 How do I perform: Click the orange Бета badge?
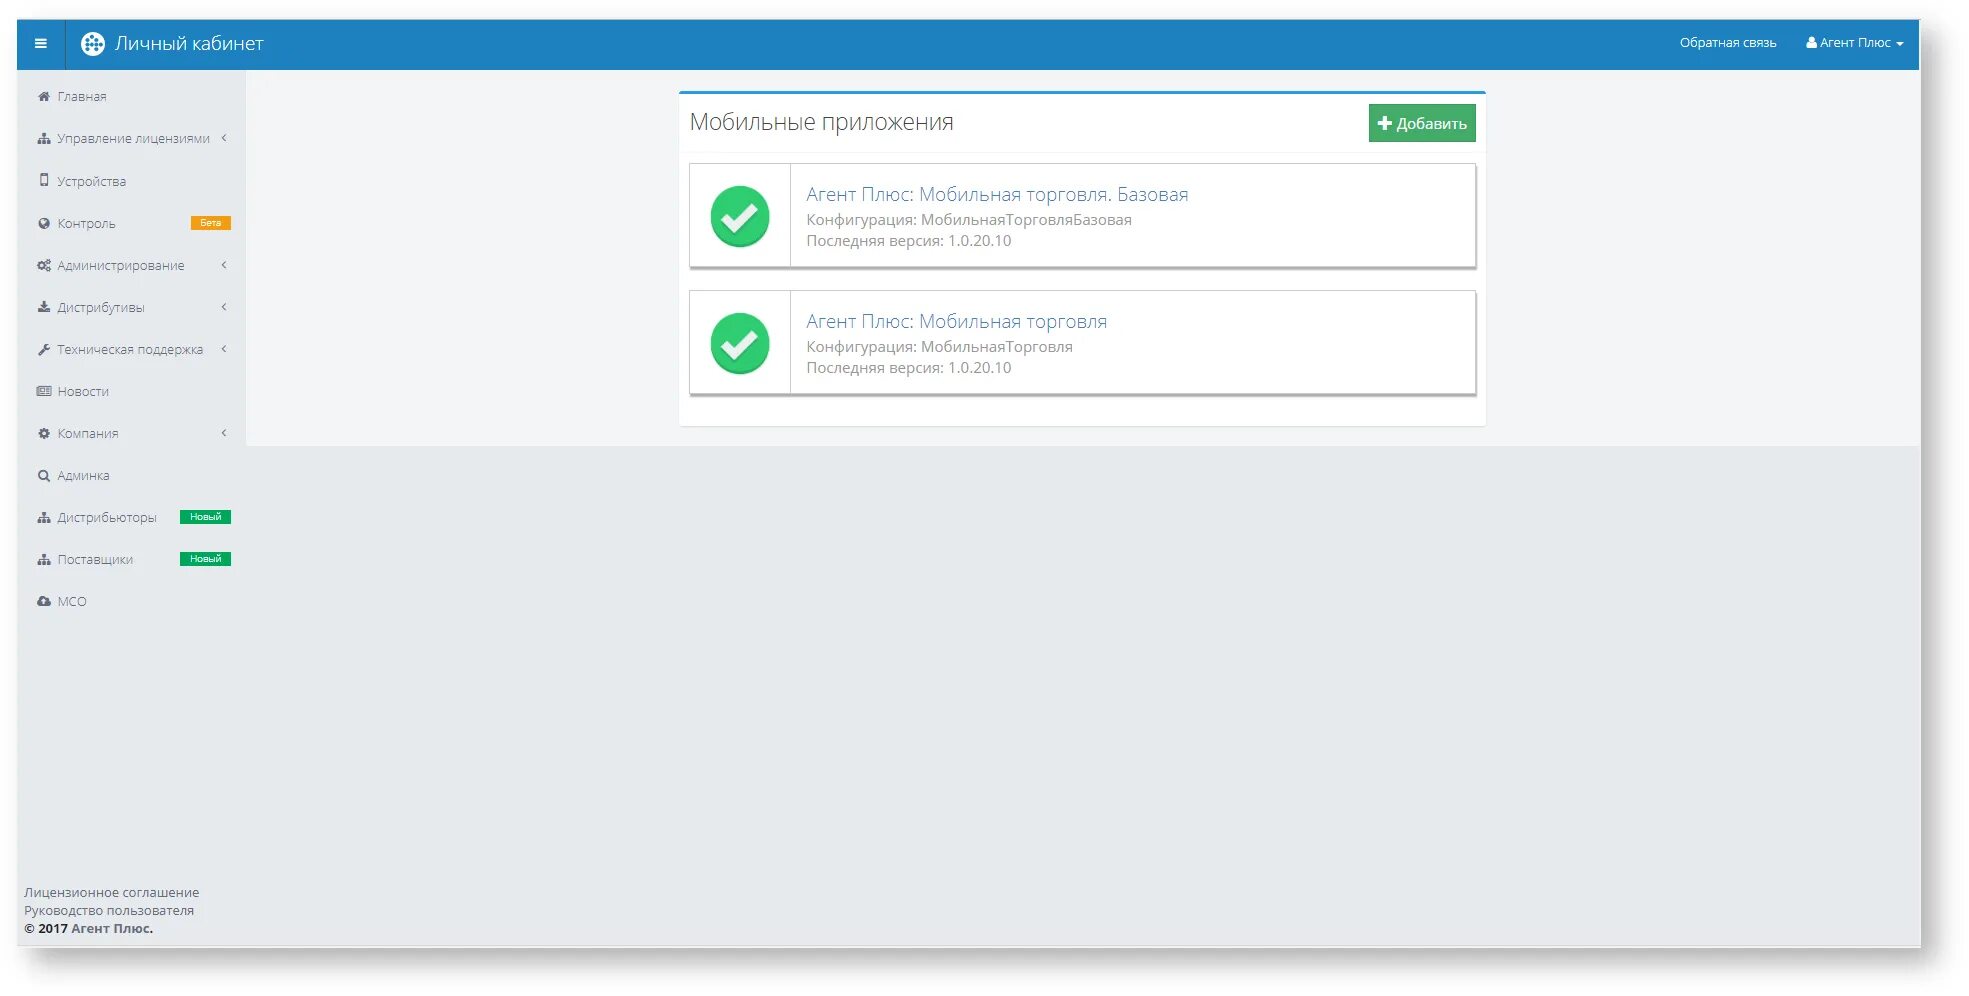coord(211,223)
